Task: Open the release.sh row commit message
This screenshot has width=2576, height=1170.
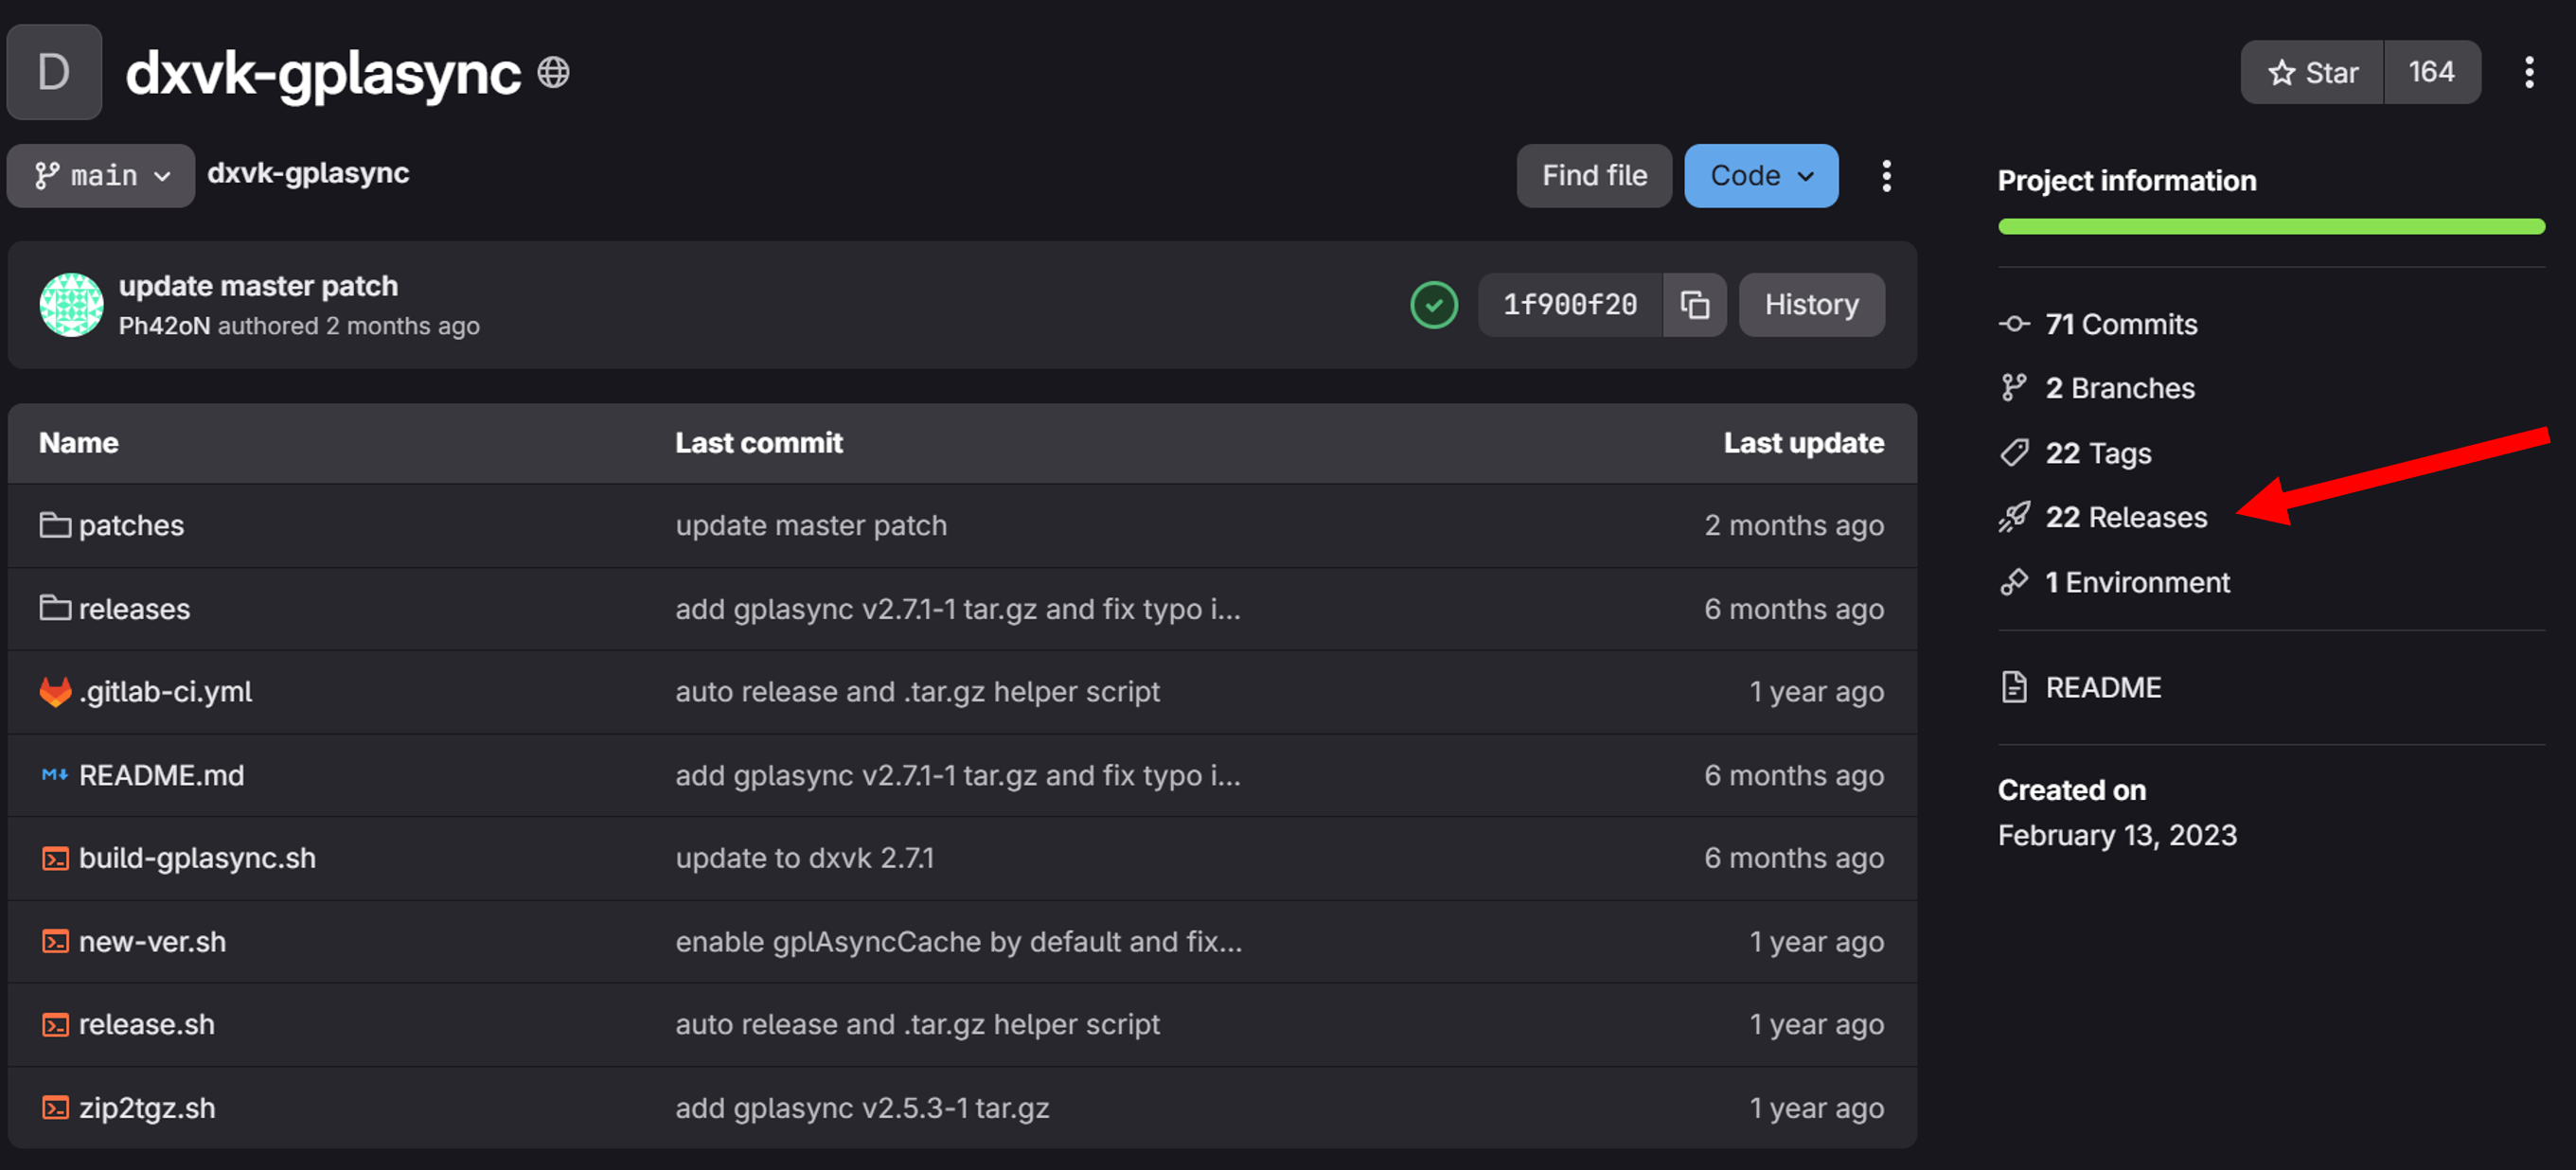Action: [917, 1025]
